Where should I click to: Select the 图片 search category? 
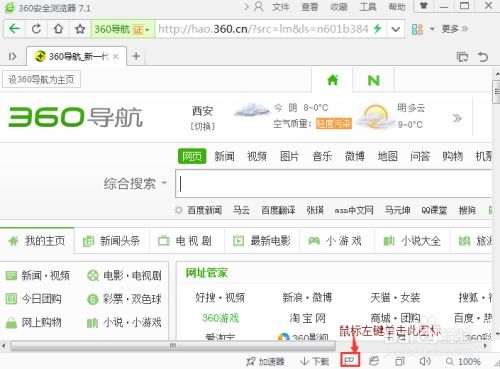[x=289, y=156]
